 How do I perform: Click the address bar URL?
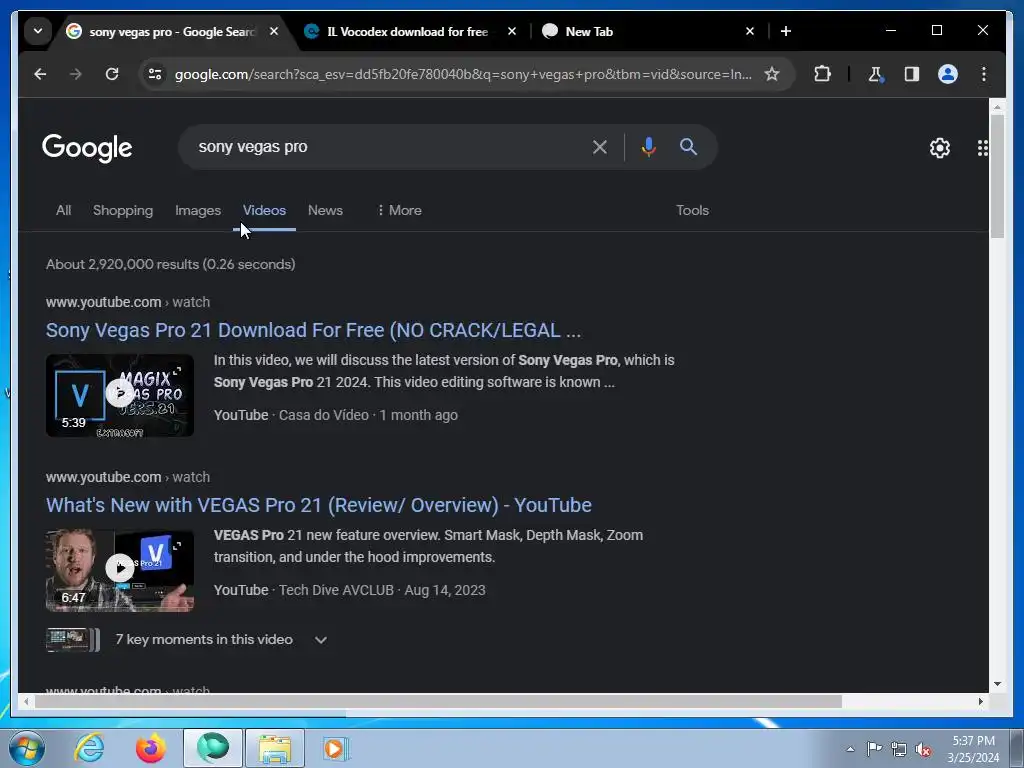(462, 74)
